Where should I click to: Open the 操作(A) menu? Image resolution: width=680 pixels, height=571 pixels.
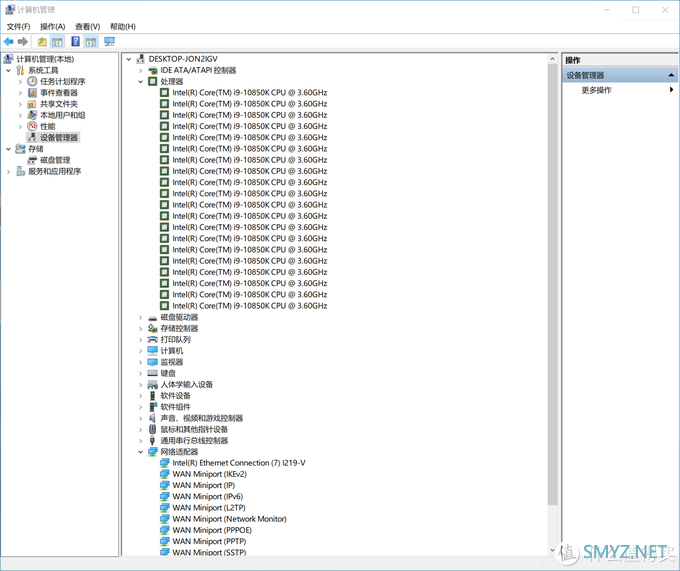tap(52, 26)
